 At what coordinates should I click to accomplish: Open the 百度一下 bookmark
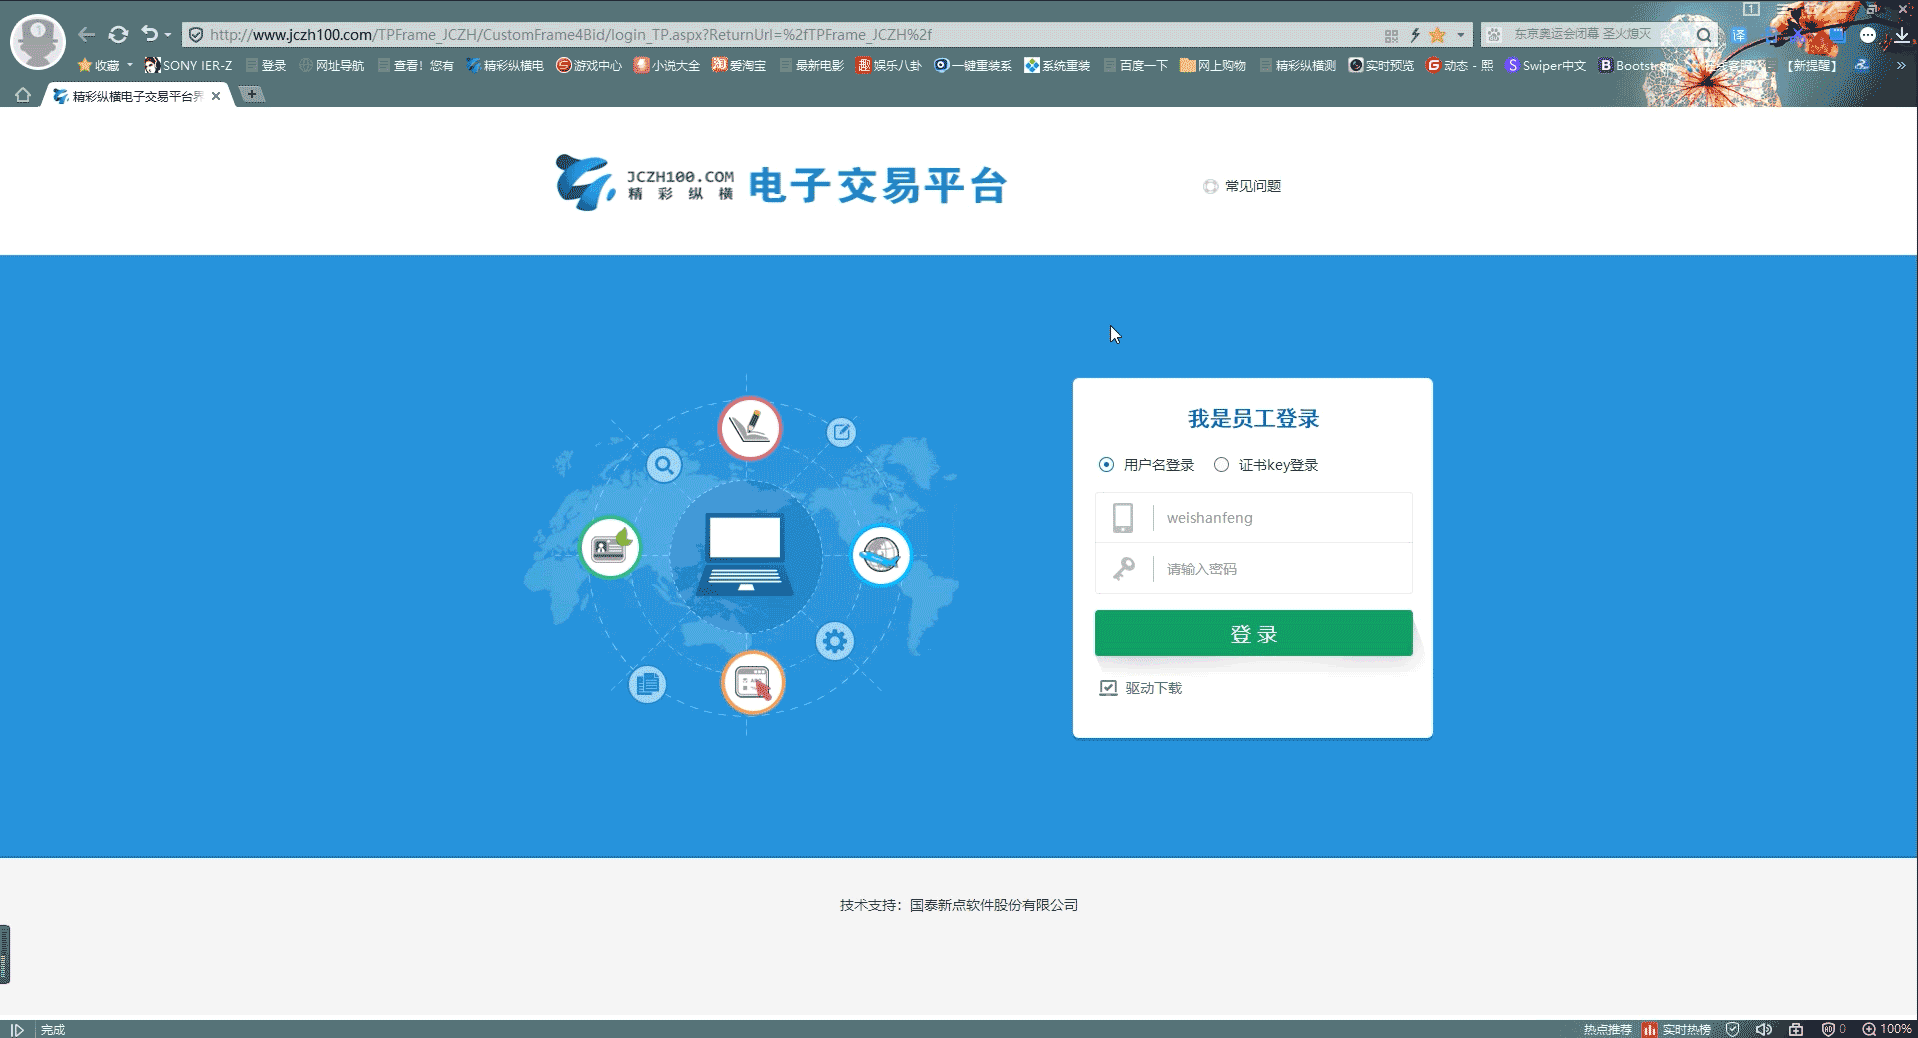(x=1136, y=66)
